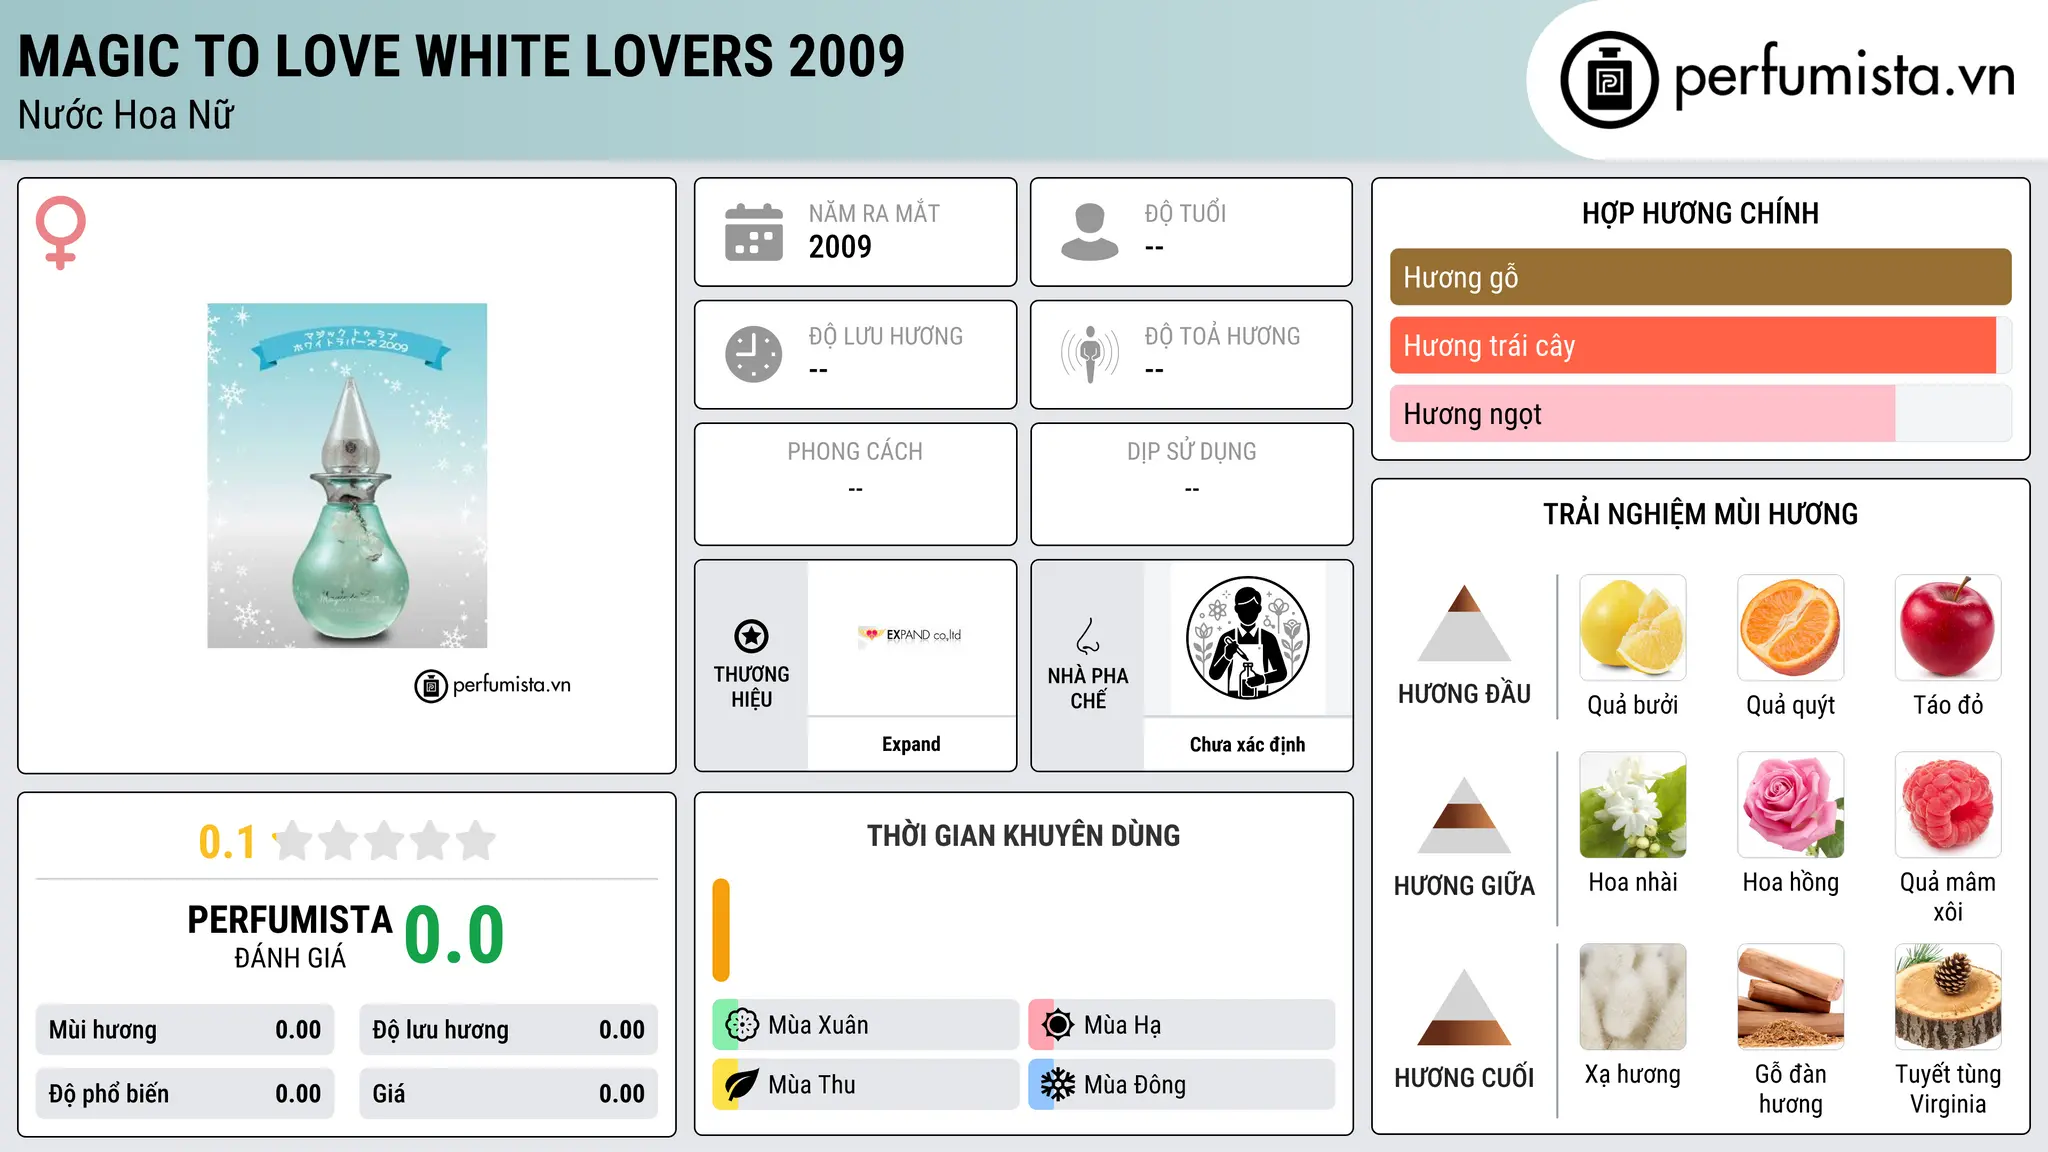The width and height of the screenshot is (2048, 1152).
Task: Click the green 0.0 Perfumista score
Action: (x=454, y=935)
